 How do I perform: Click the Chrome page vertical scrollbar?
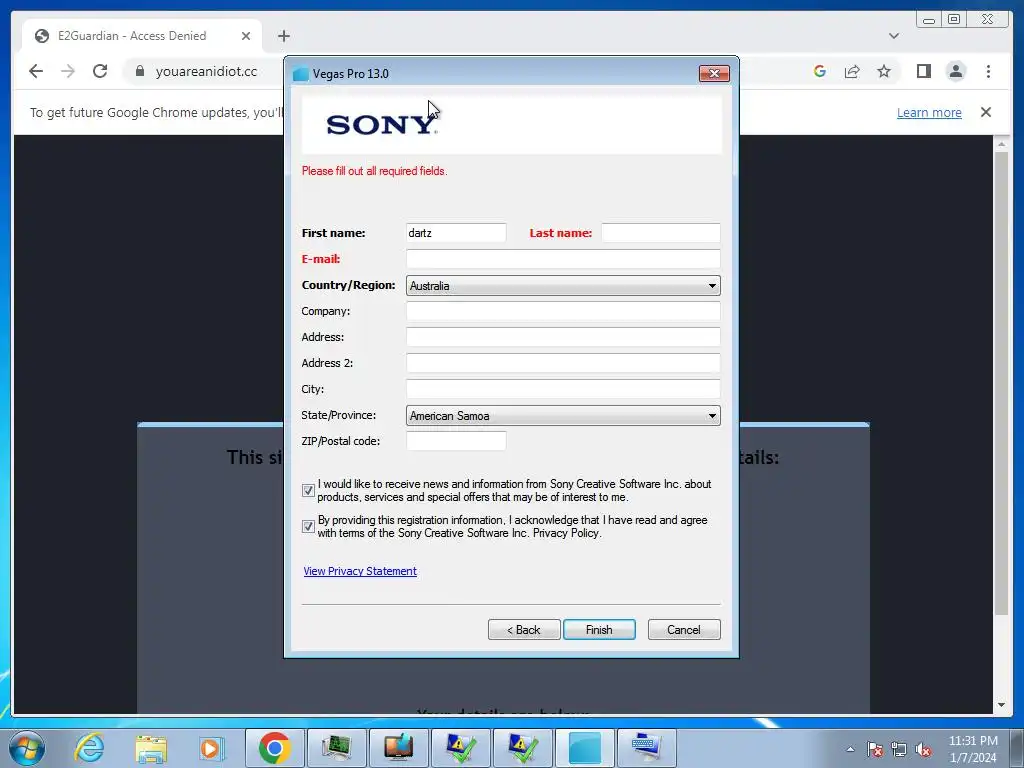1000,382
